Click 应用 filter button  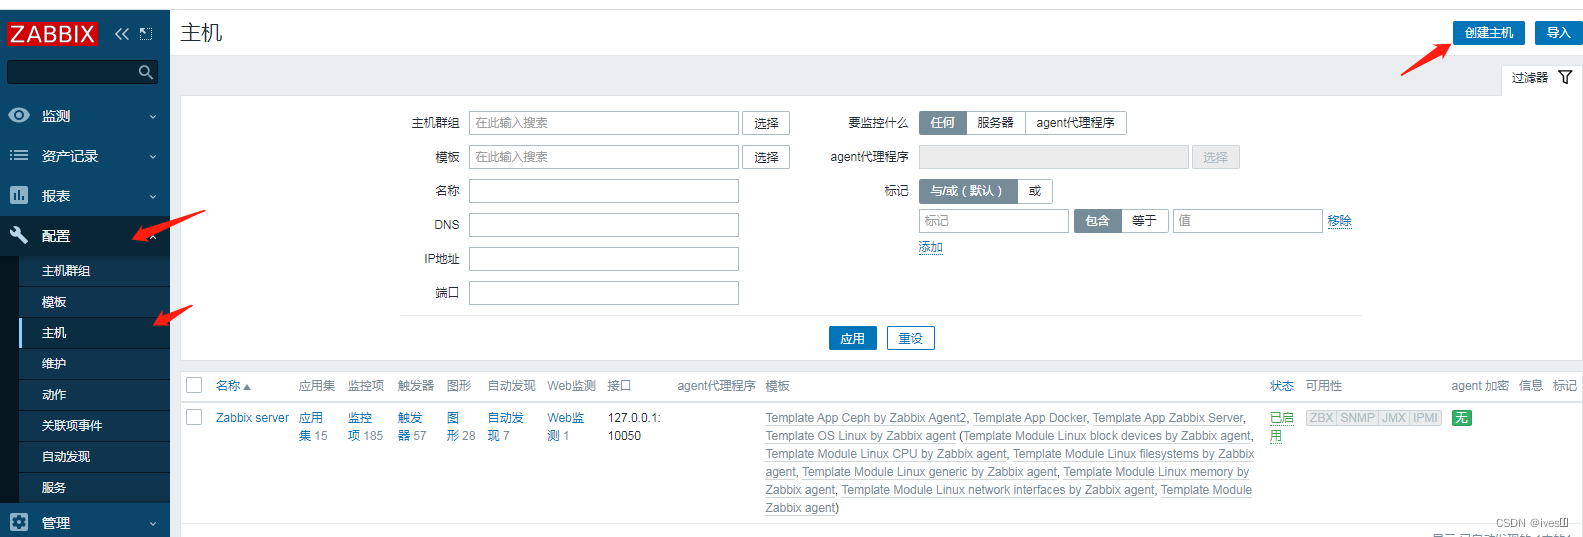[x=852, y=339]
